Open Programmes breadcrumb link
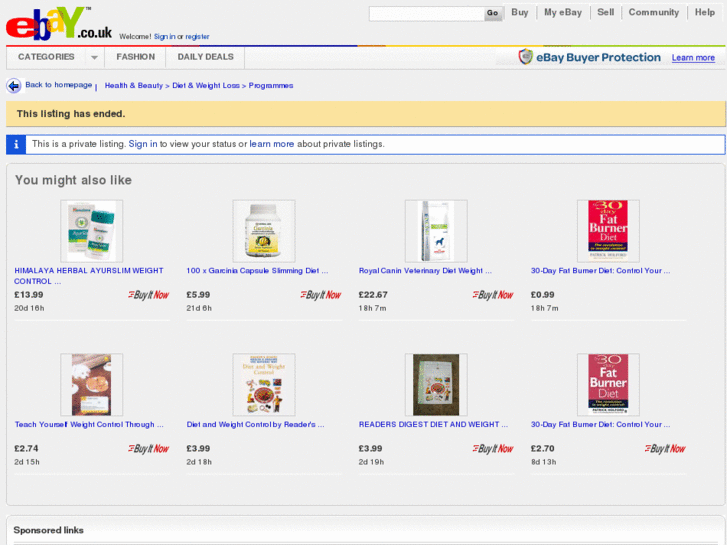The image size is (727, 545). [271, 86]
